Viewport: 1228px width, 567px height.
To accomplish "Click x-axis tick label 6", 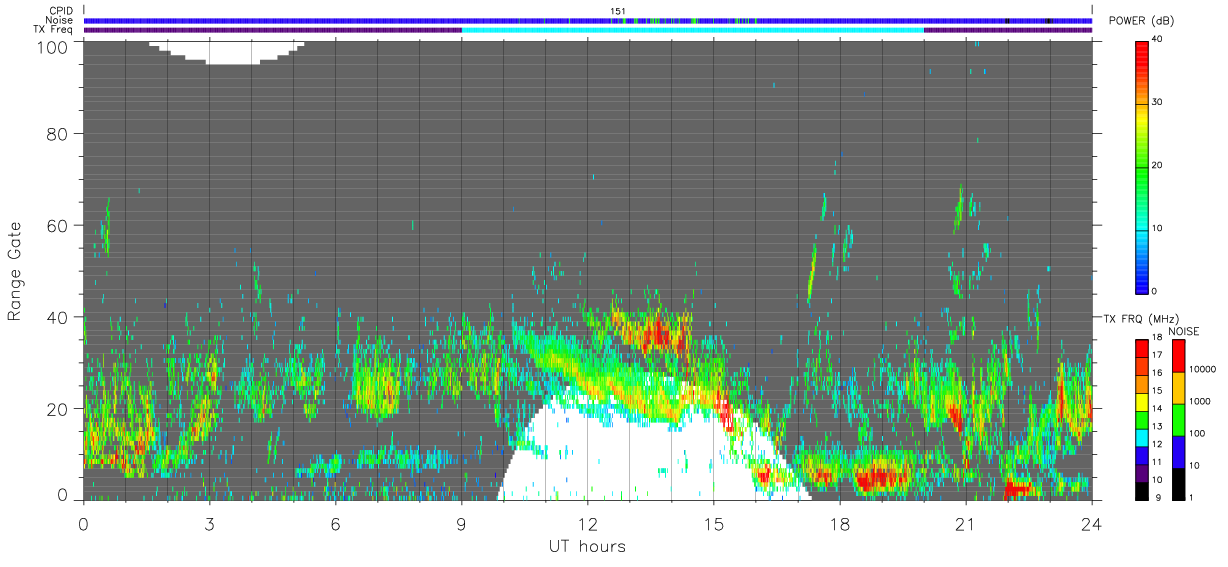I will click(x=335, y=523).
